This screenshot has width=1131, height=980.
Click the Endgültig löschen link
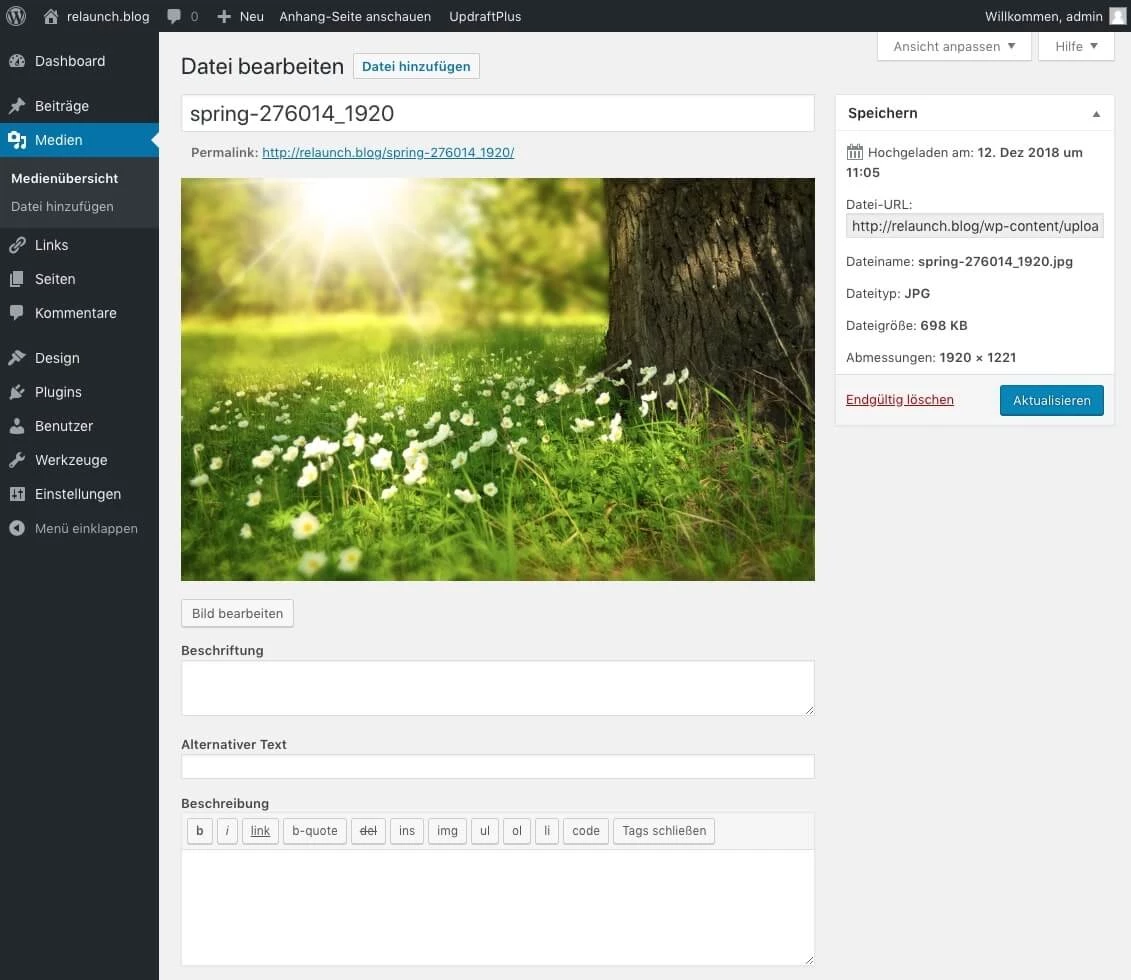pos(899,399)
